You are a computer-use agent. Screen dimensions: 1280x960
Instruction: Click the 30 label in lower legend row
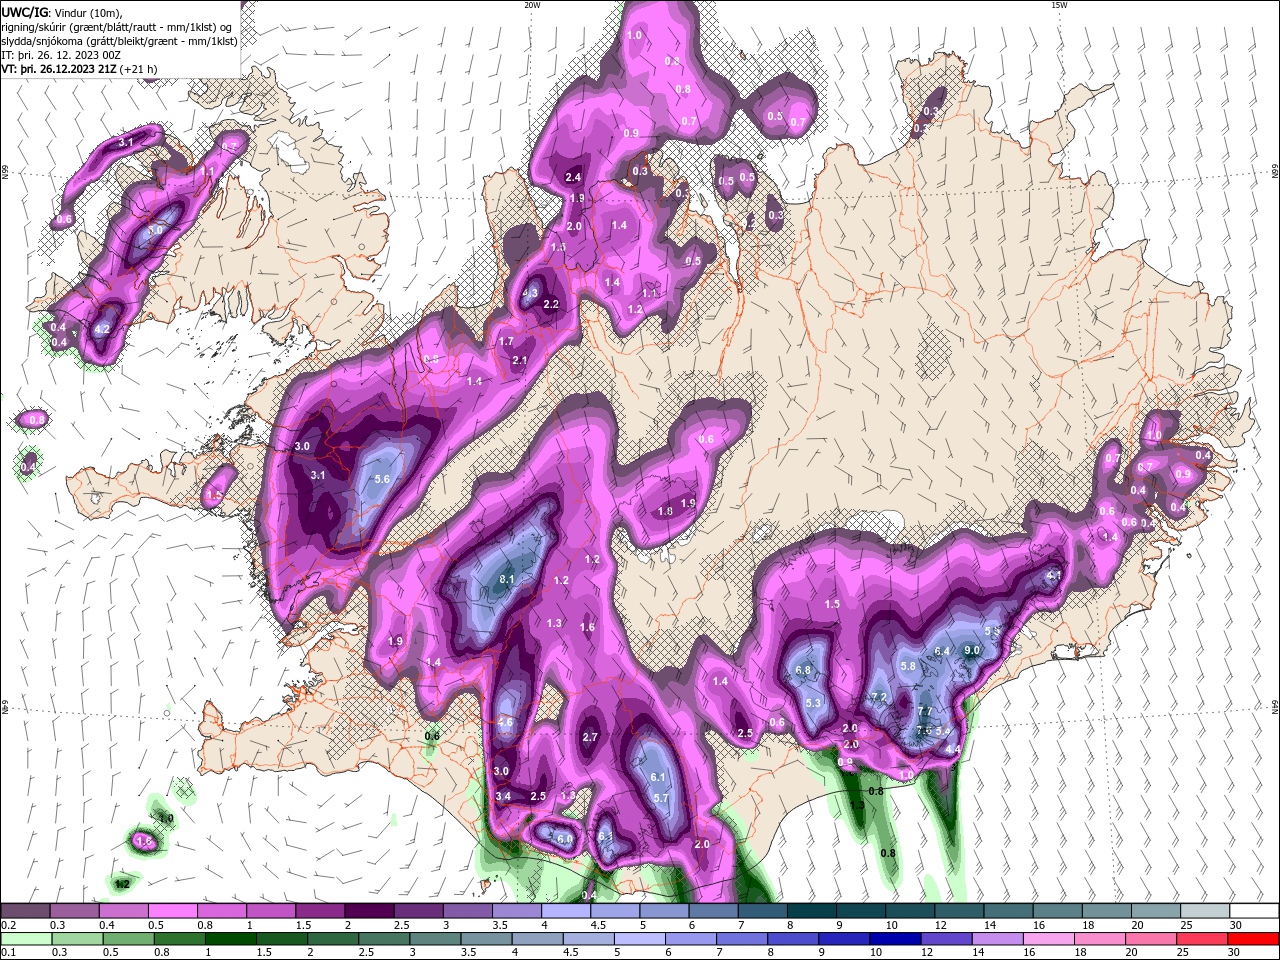(x=1236, y=953)
